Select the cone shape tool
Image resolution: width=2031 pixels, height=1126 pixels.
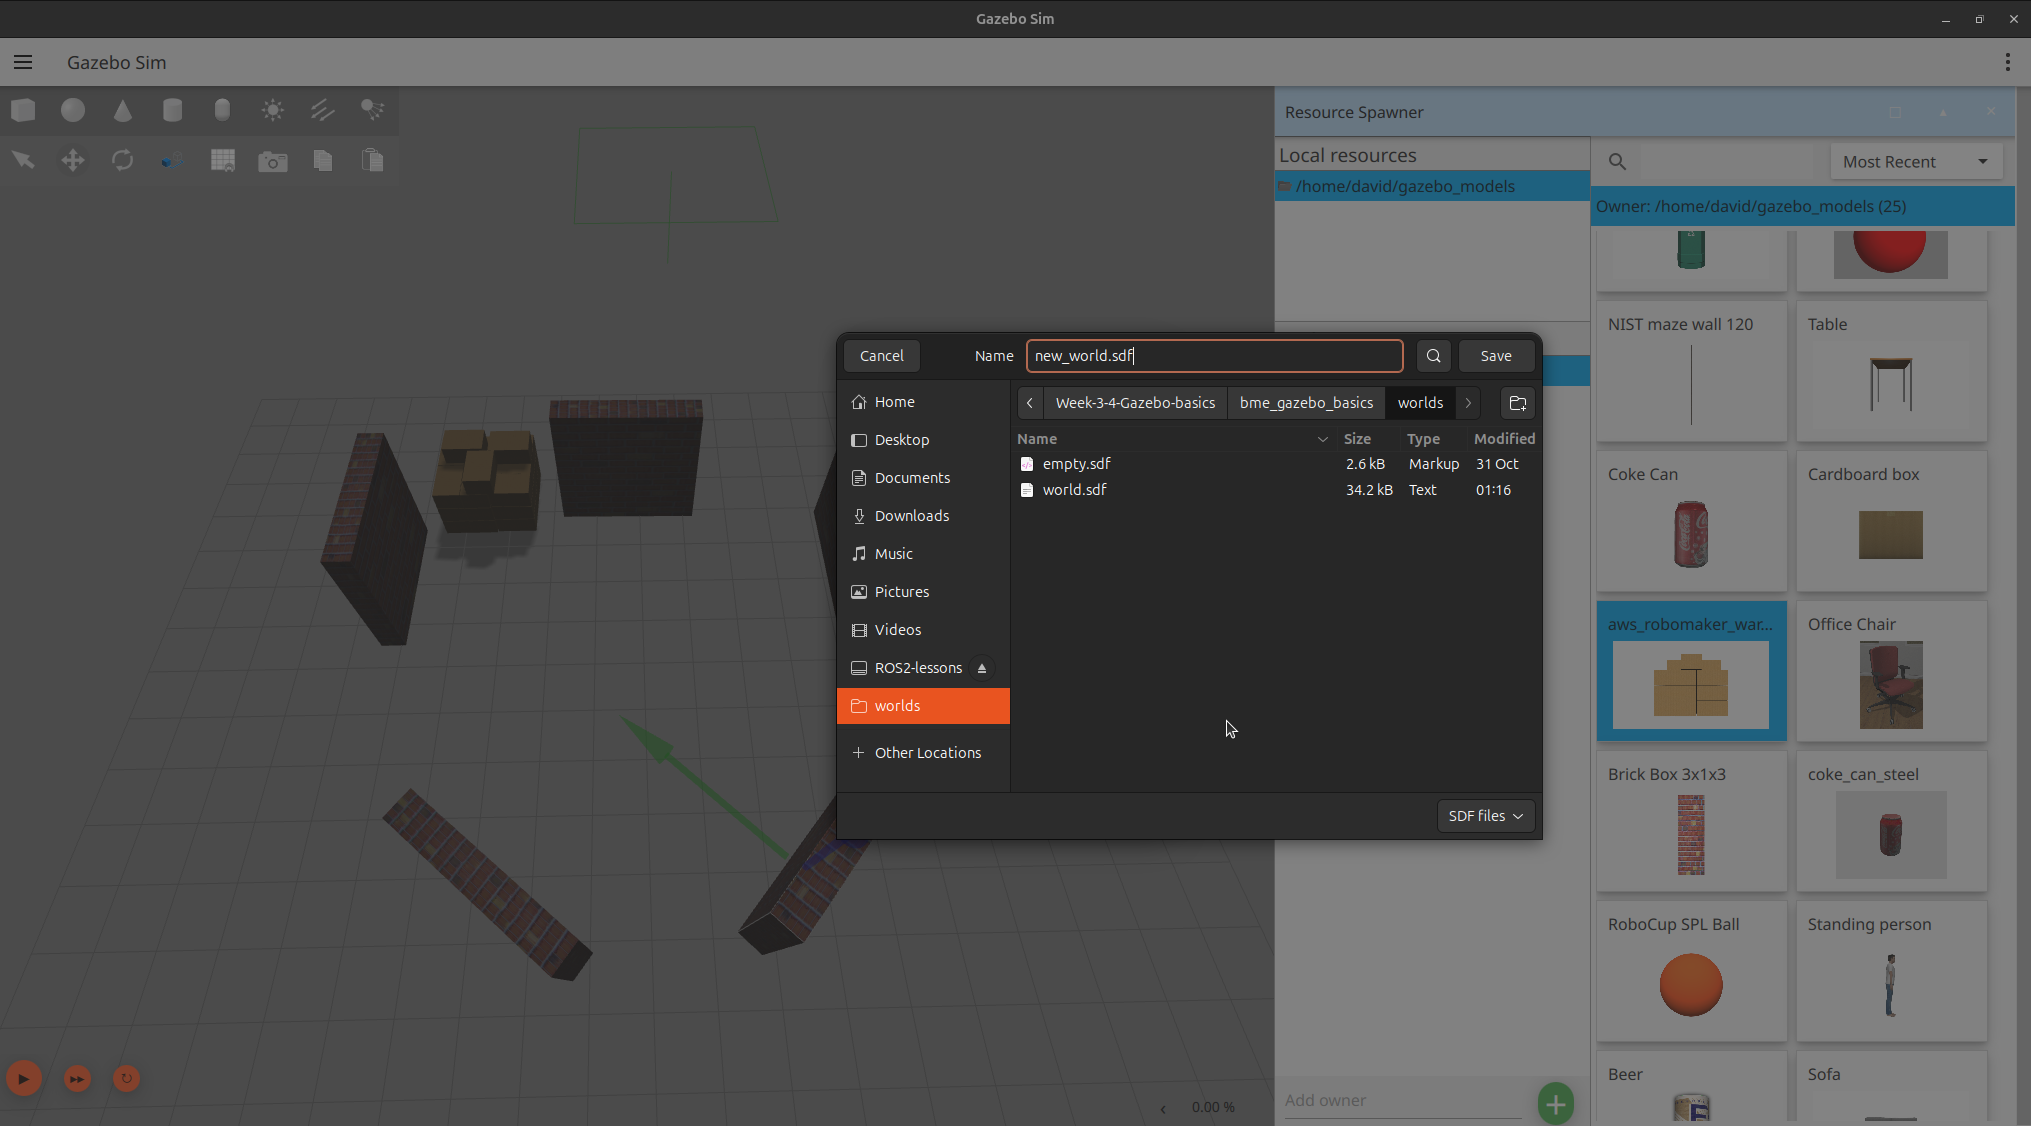123,110
